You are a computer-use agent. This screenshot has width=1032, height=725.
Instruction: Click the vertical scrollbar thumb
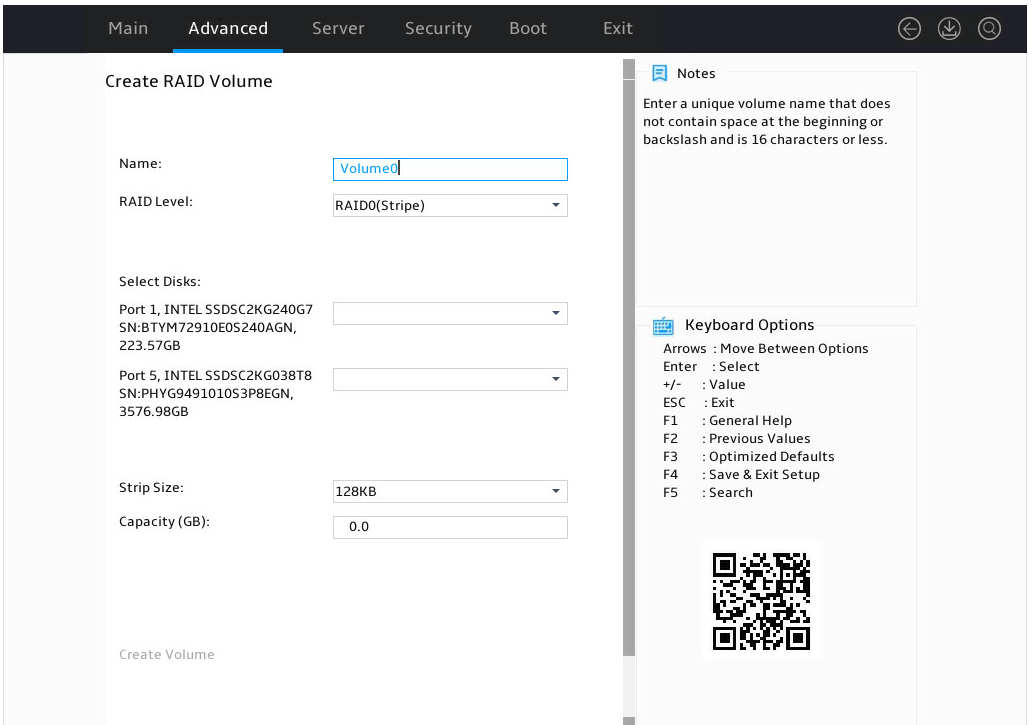pos(629,367)
